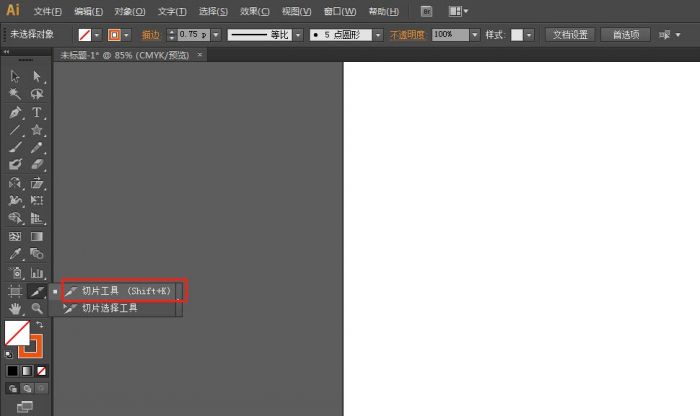Open the Bridge (Br) icon in menu bar
The width and height of the screenshot is (700, 416).
tap(427, 11)
